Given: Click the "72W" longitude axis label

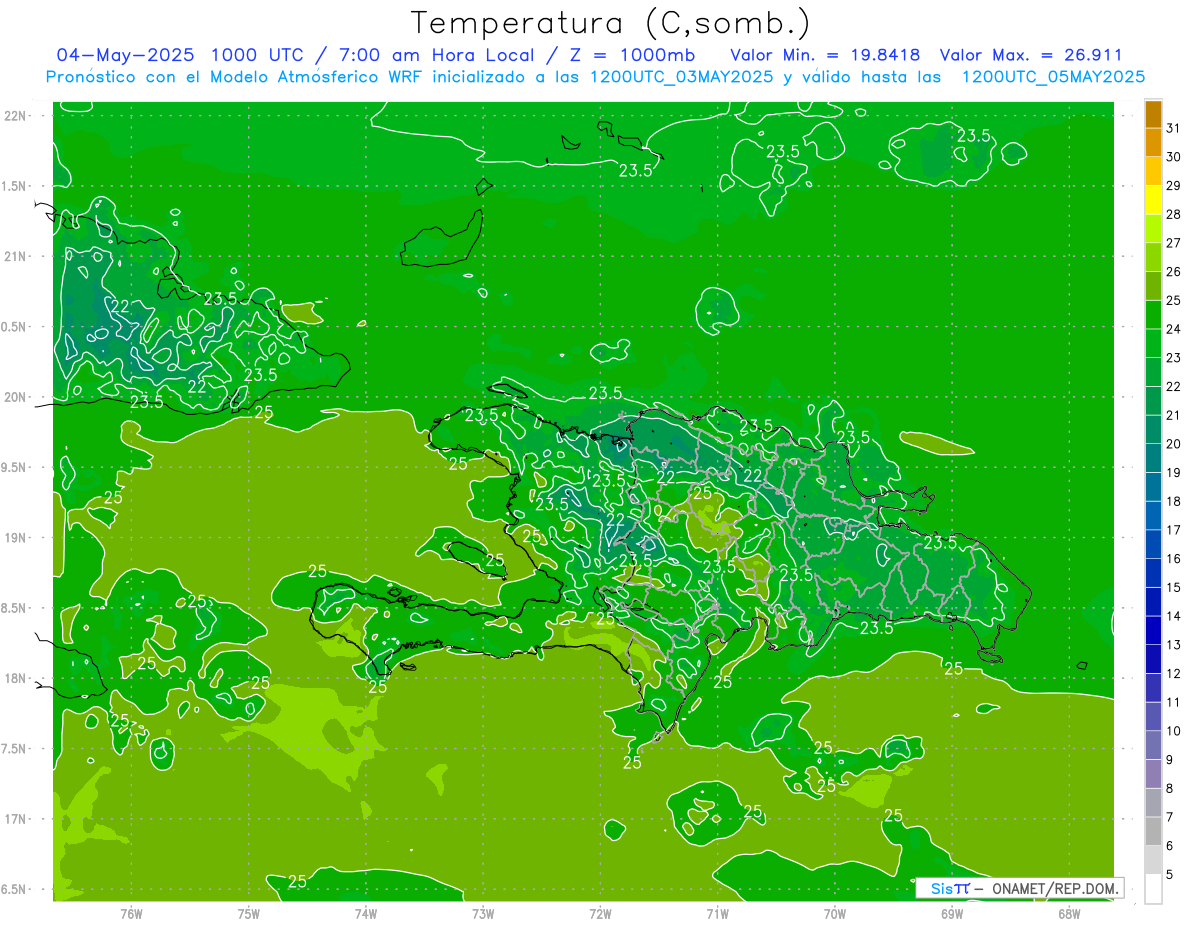Looking at the screenshot, I should 601,914.
